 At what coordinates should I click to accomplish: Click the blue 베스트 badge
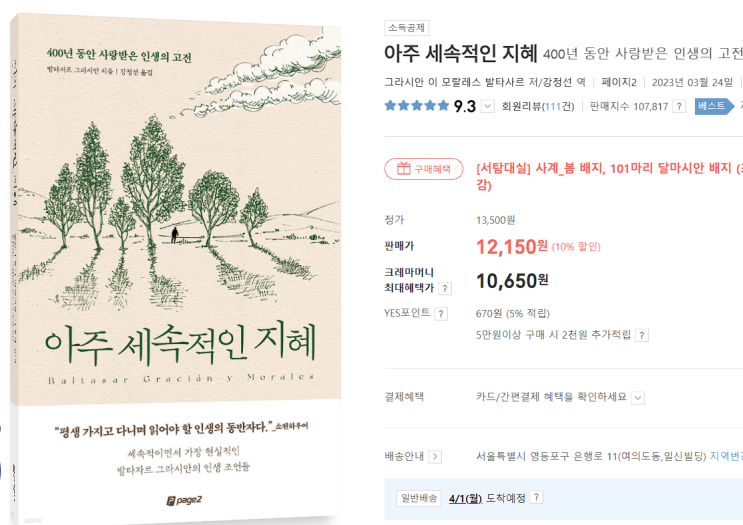(711, 106)
